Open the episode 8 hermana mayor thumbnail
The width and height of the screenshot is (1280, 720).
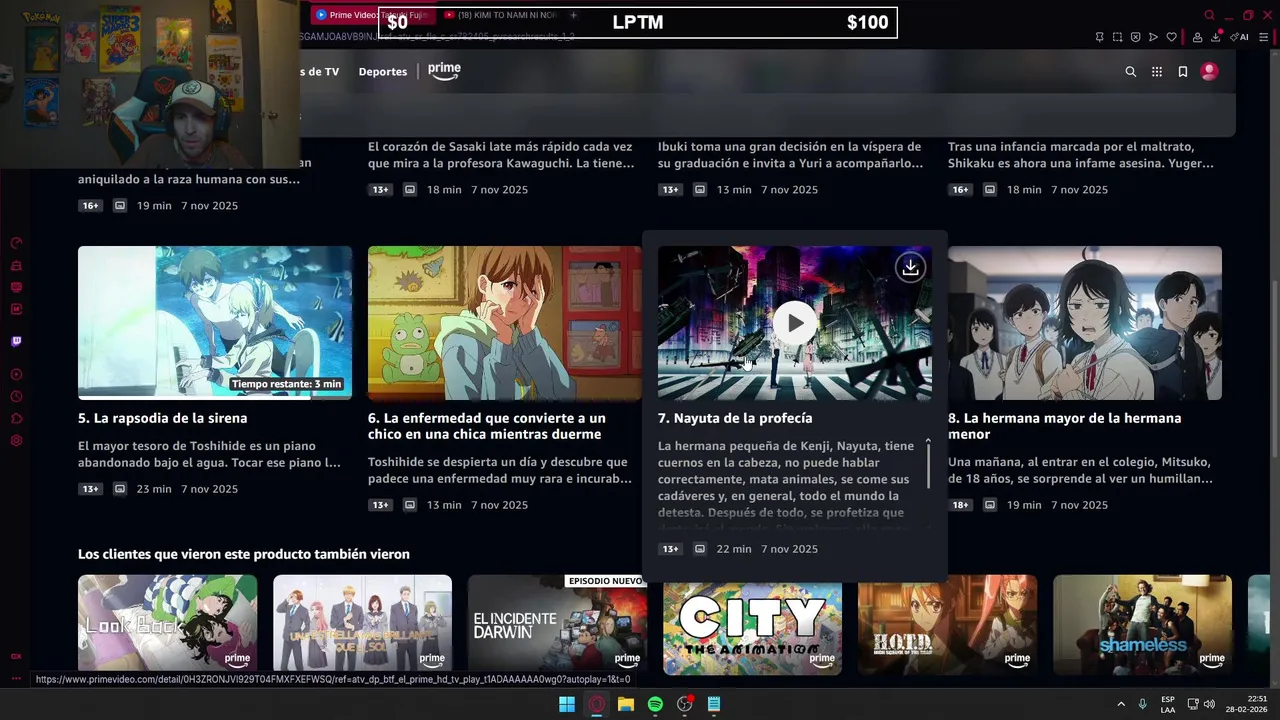[x=1085, y=323]
